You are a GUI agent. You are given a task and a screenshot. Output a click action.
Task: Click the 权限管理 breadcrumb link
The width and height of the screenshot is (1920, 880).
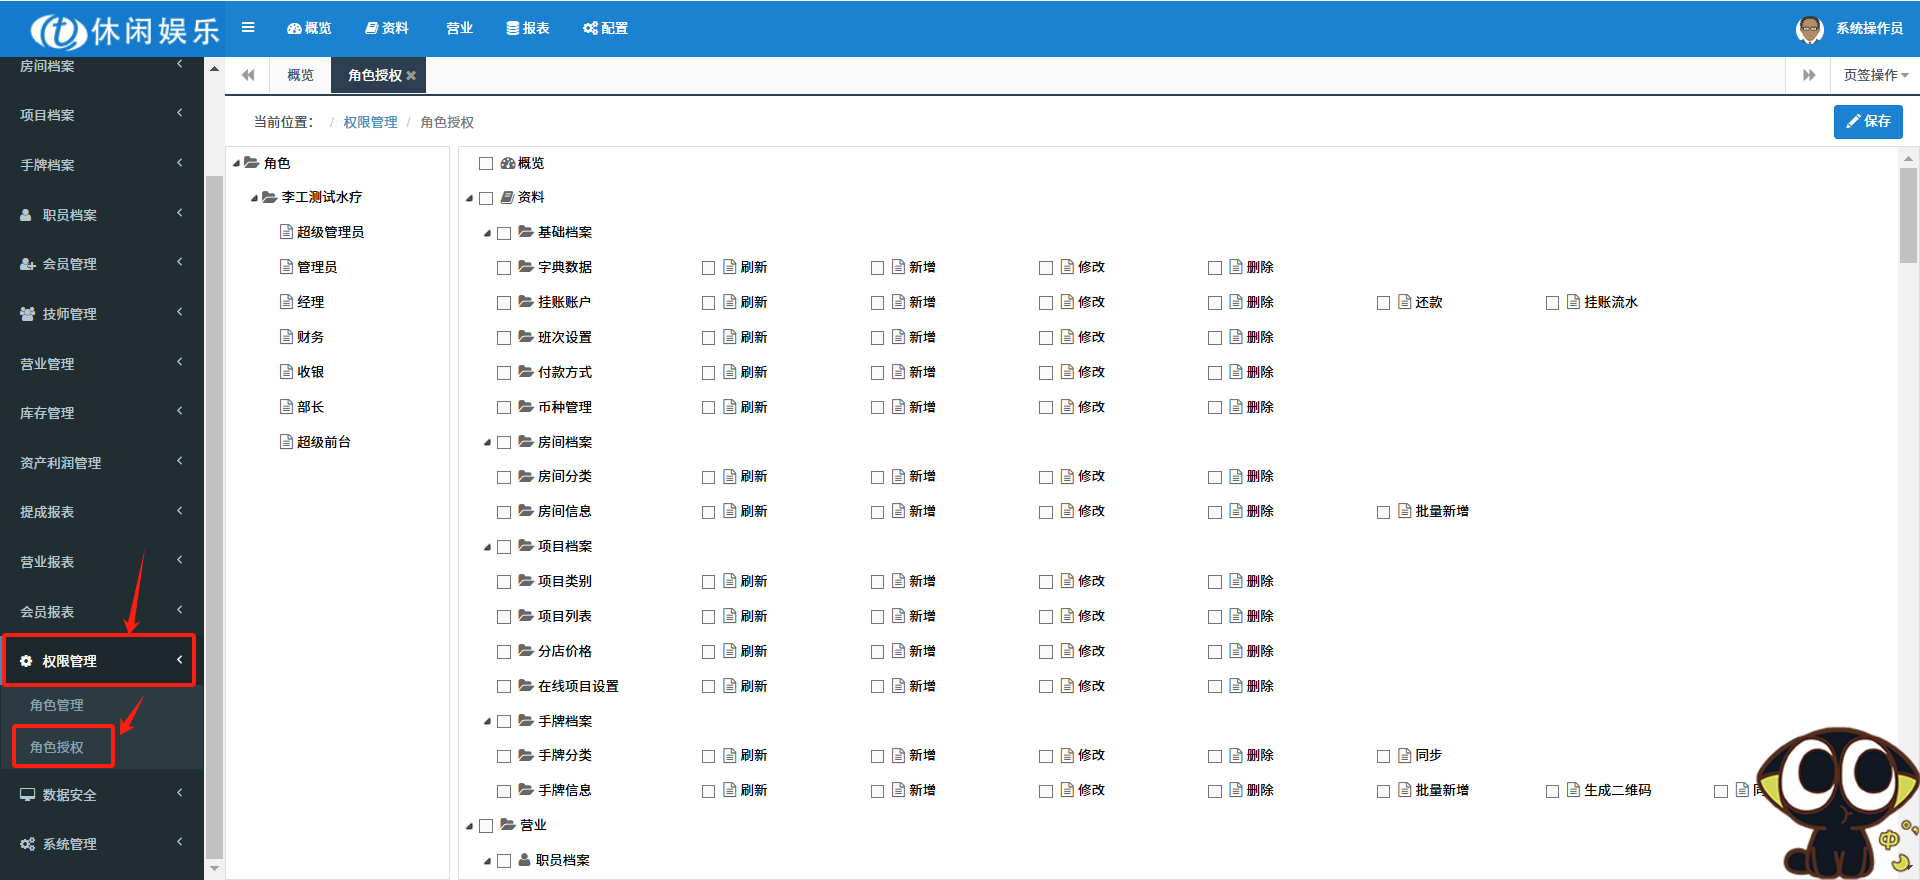[370, 122]
